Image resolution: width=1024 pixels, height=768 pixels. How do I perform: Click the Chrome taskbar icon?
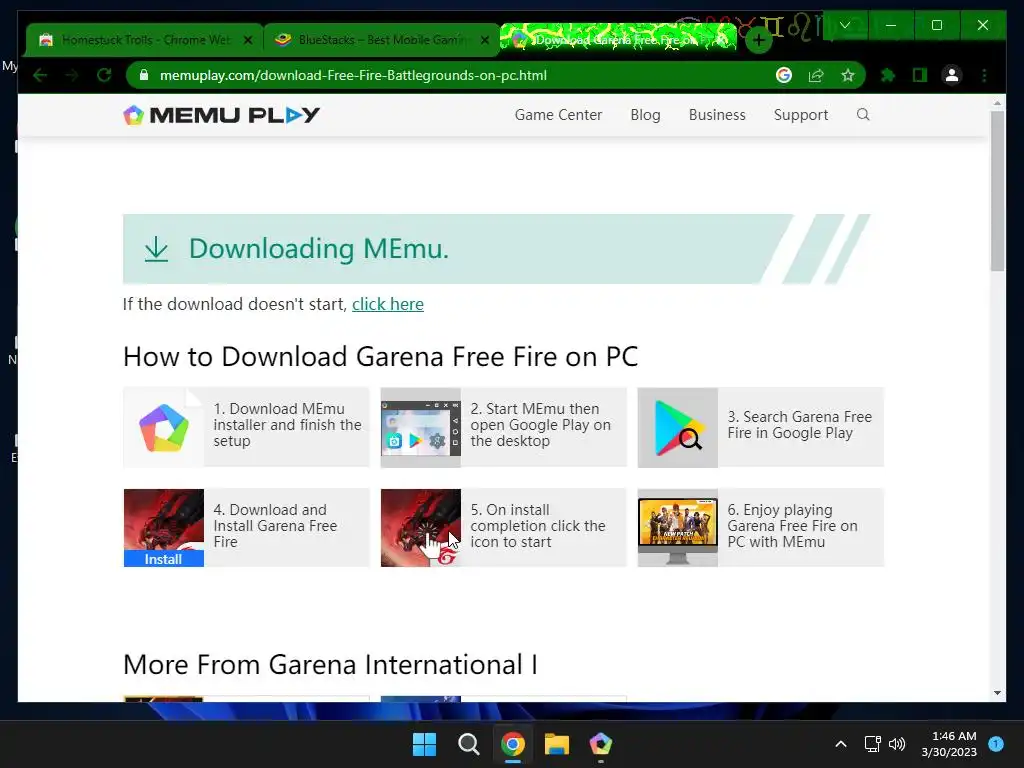pyautogui.click(x=513, y=744)
